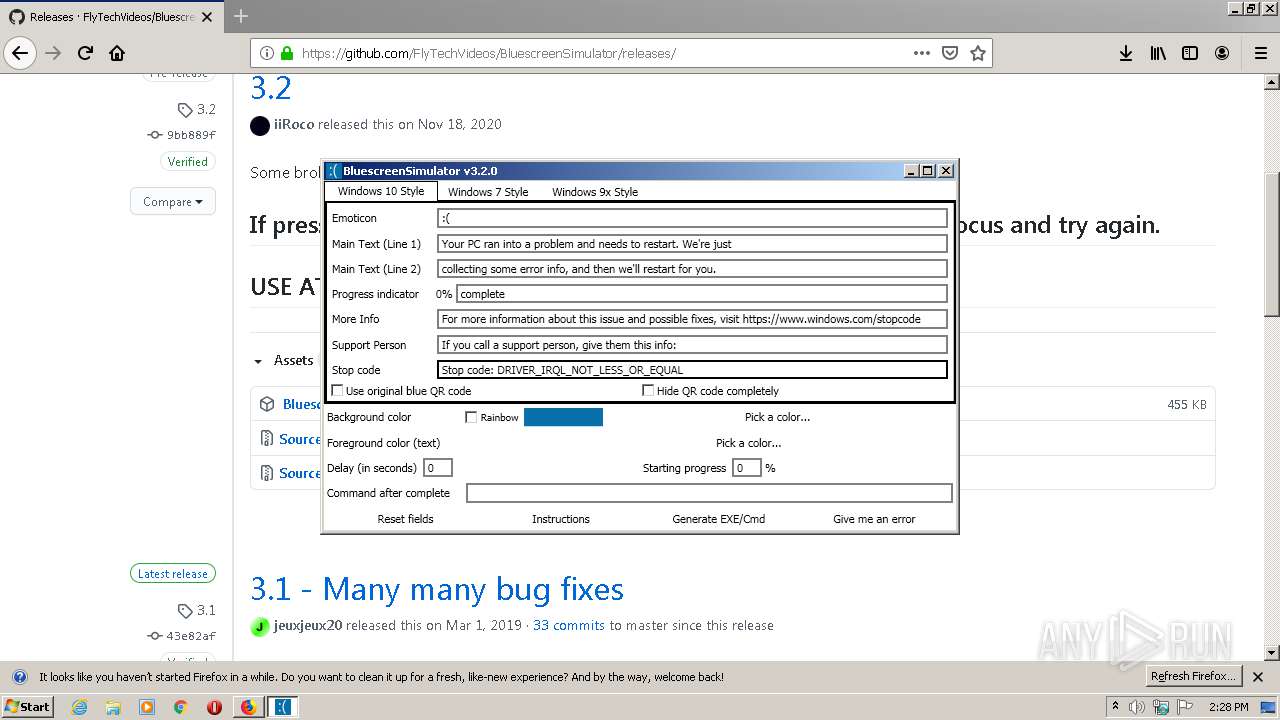This screenshot has height=720, width=1280.
Task: Open the media player taskbar icon
Action: coord(147,707)
